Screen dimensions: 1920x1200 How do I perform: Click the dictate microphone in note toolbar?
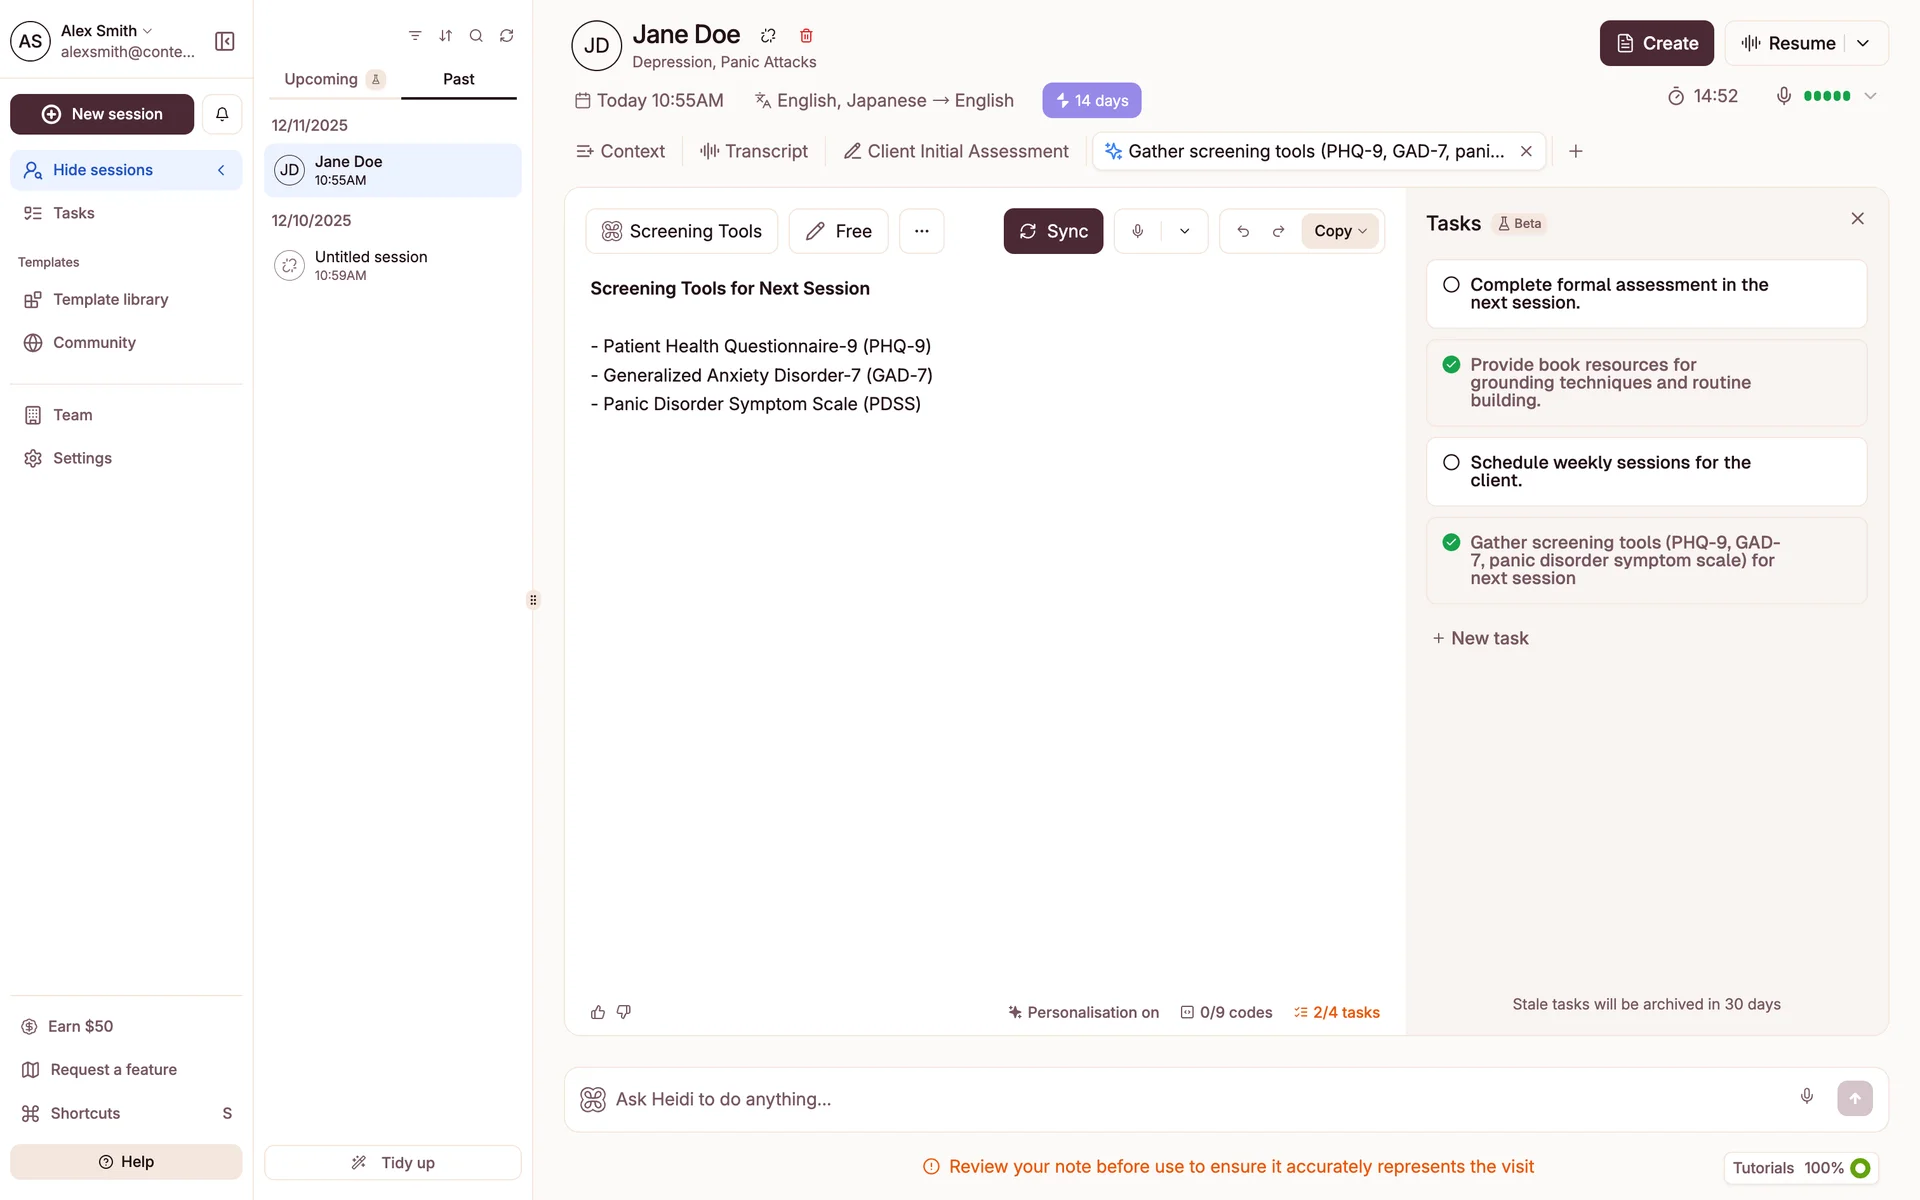(x=1138, y=231)
